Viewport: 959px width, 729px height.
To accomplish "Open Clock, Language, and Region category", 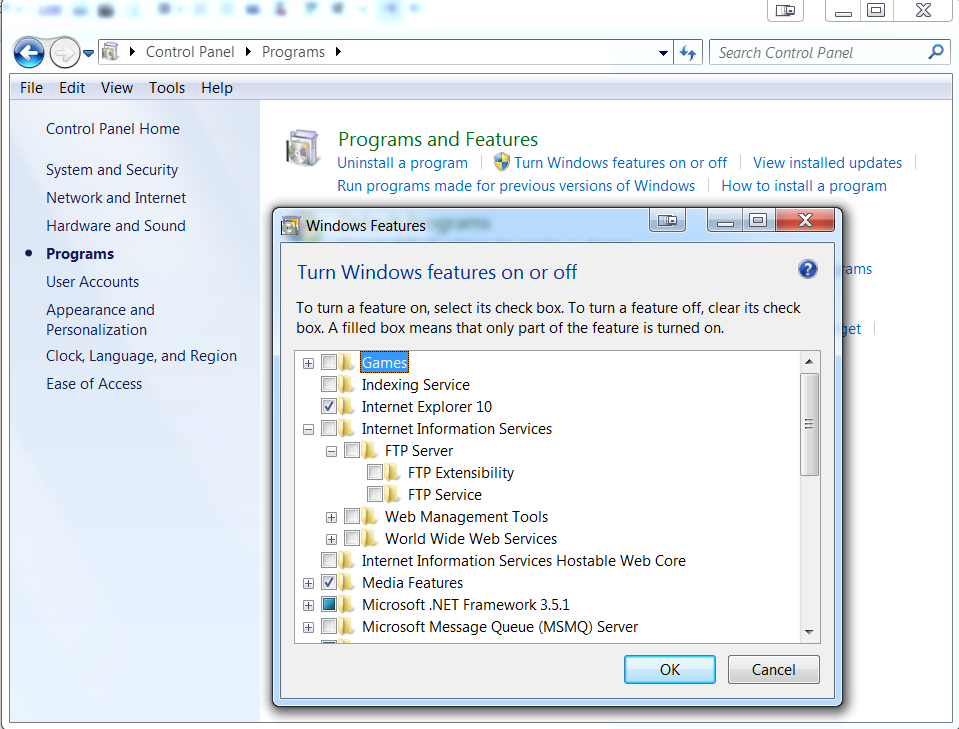I will click(141, 356).
